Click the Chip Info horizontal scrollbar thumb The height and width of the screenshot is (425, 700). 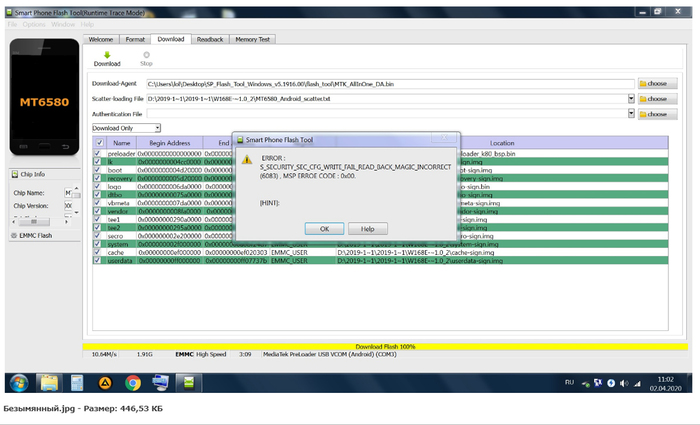[x=34, y=221]
